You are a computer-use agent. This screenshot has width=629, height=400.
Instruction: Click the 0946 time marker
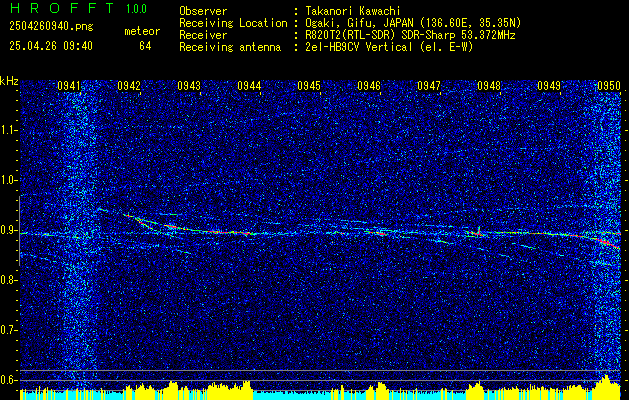[x=369, y=85]
